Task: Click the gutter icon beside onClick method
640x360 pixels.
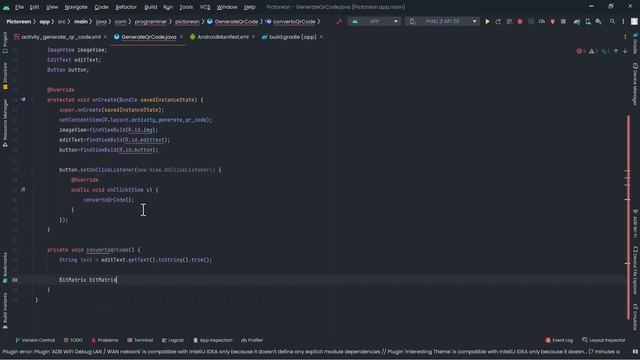Action: (23, 190)
